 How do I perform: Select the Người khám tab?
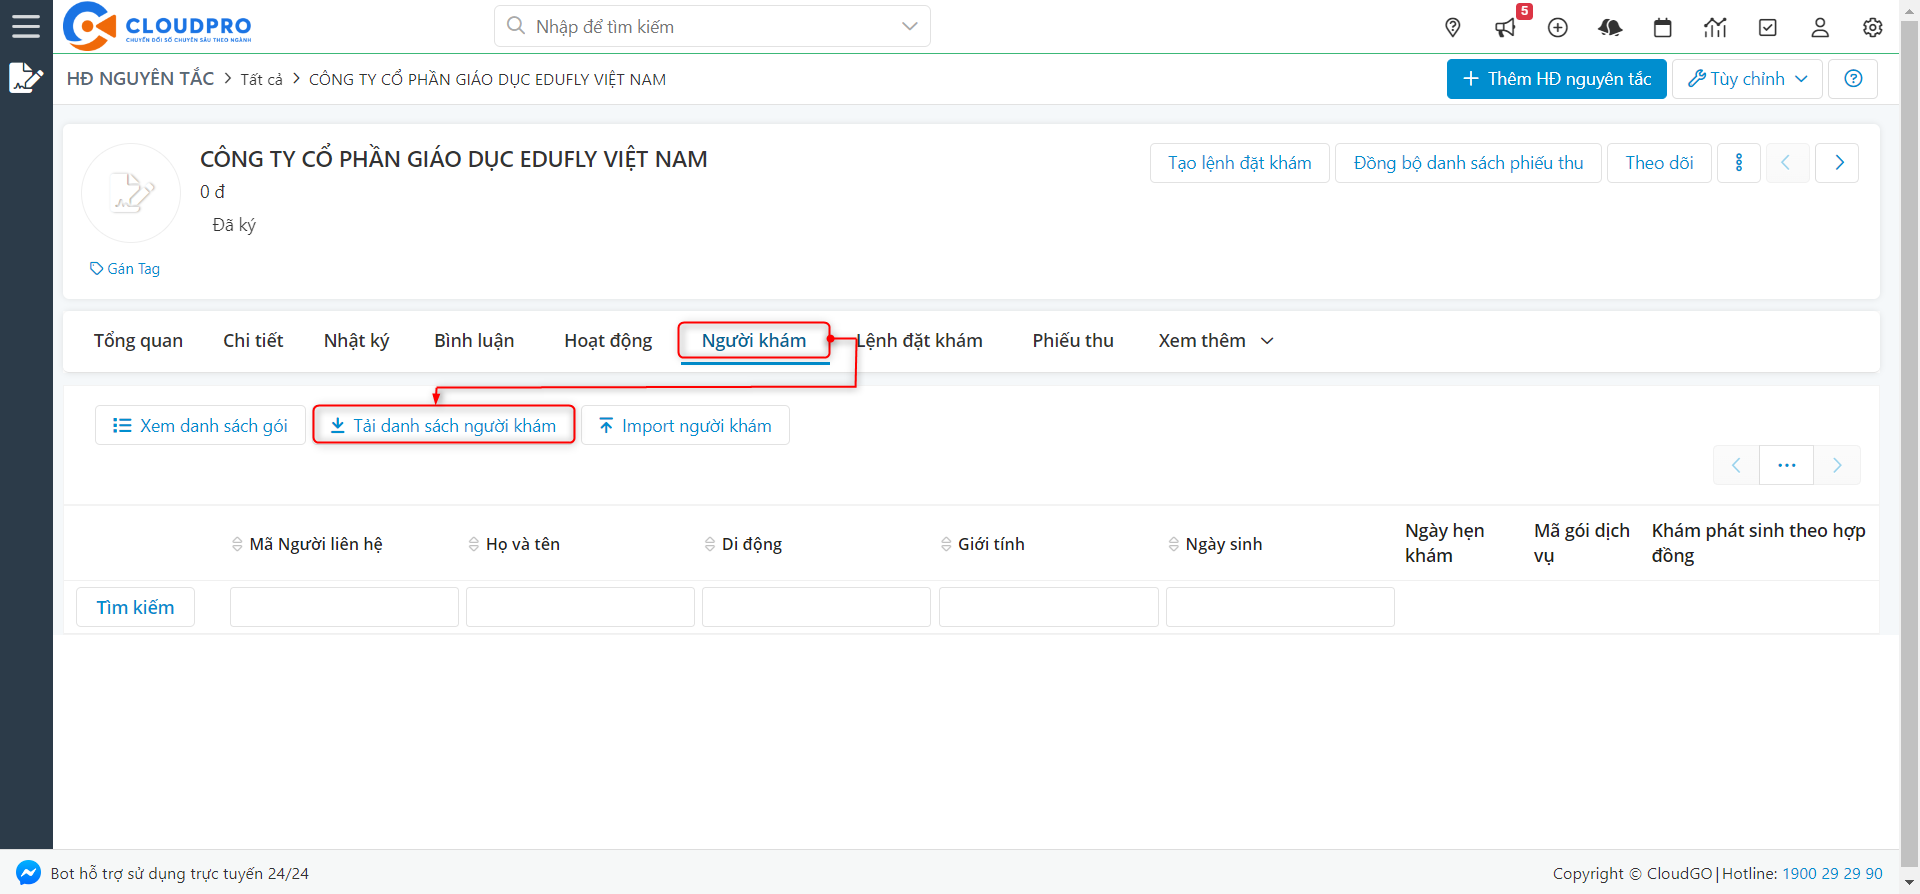point(754,341)
